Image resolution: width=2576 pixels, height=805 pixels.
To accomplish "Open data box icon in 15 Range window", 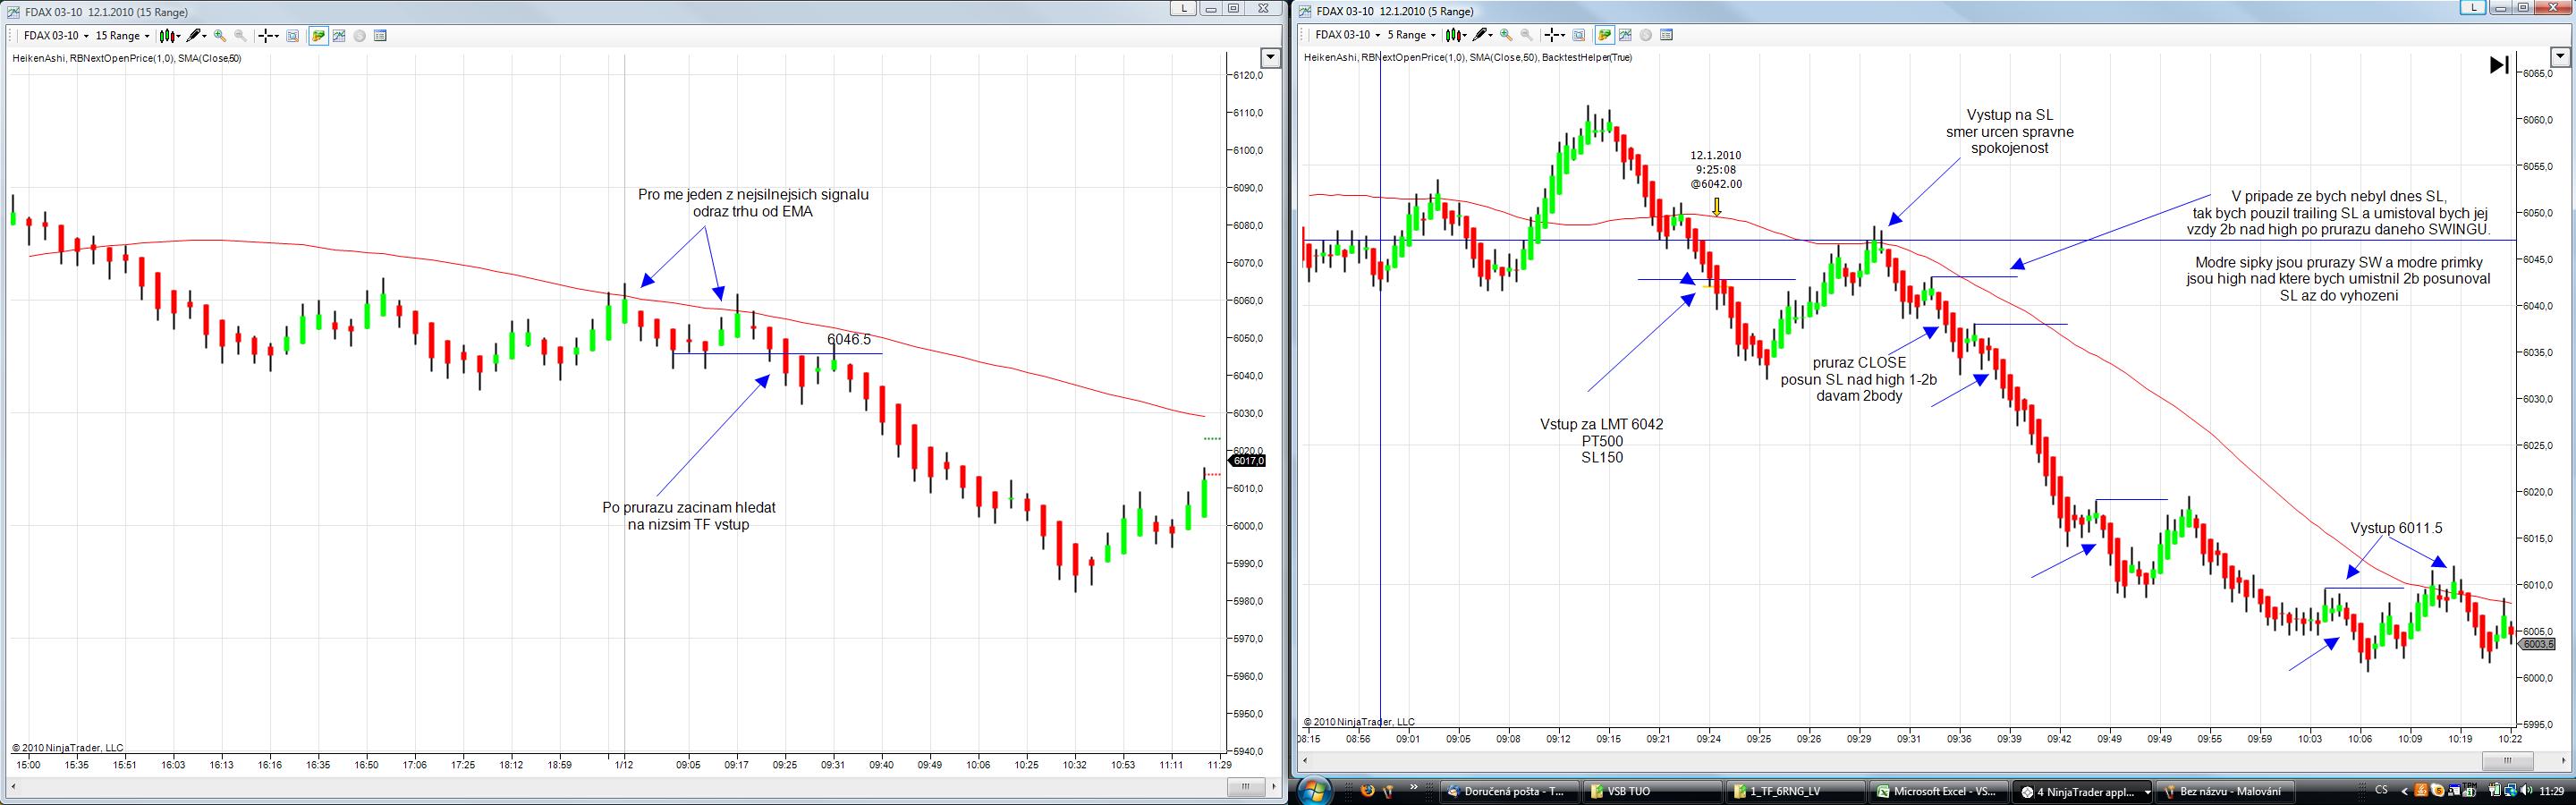I will click(380, 36).
